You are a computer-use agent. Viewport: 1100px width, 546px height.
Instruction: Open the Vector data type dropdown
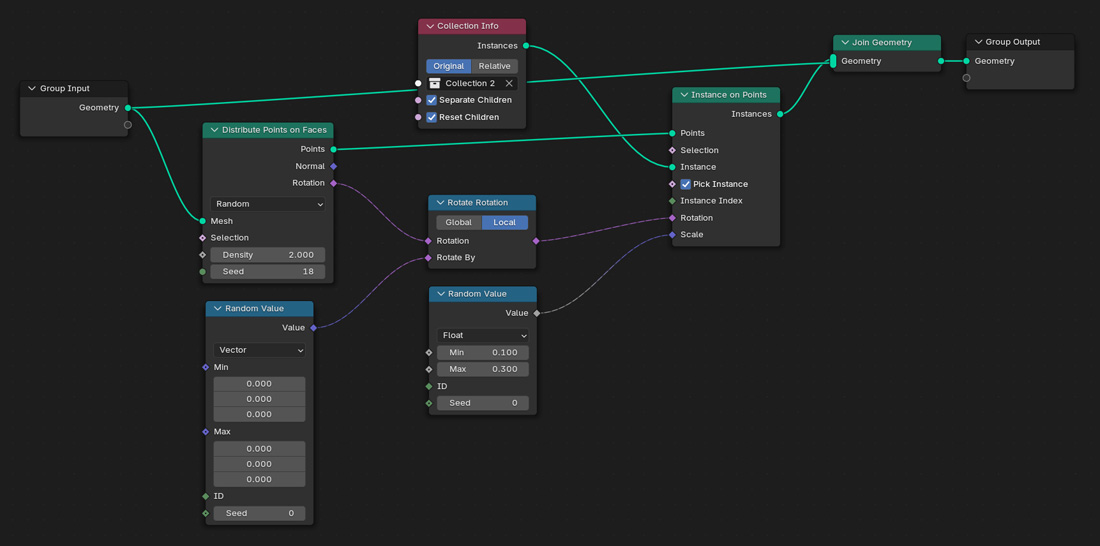tap(259, 350)
